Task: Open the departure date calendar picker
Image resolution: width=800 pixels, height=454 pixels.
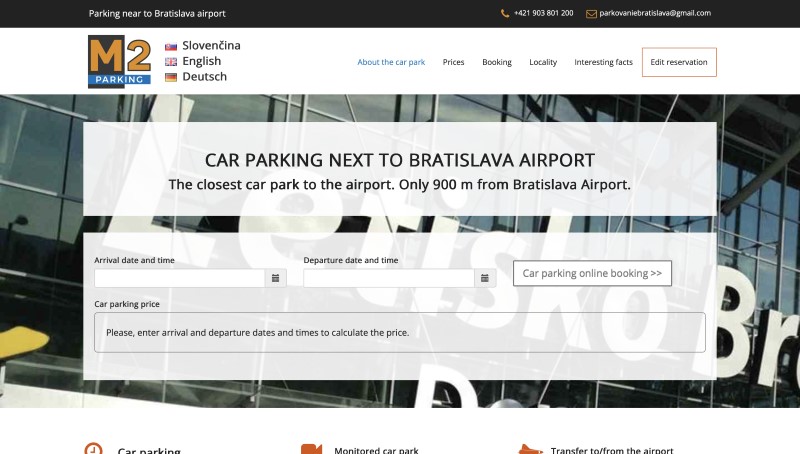Action: (485, 278)
